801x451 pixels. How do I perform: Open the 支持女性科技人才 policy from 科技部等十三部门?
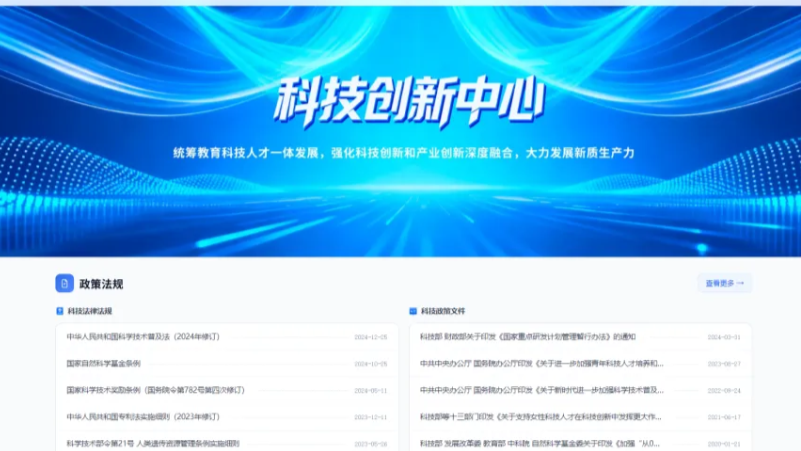tap(541, 416)
